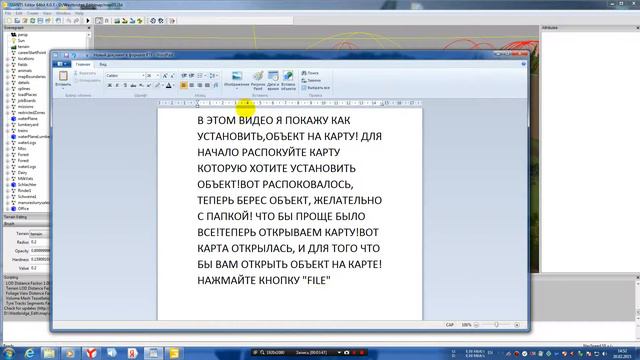The image size is (640, 360).
Task: Toggle underline formatting in WordPad
Action: tap(125, 85)
